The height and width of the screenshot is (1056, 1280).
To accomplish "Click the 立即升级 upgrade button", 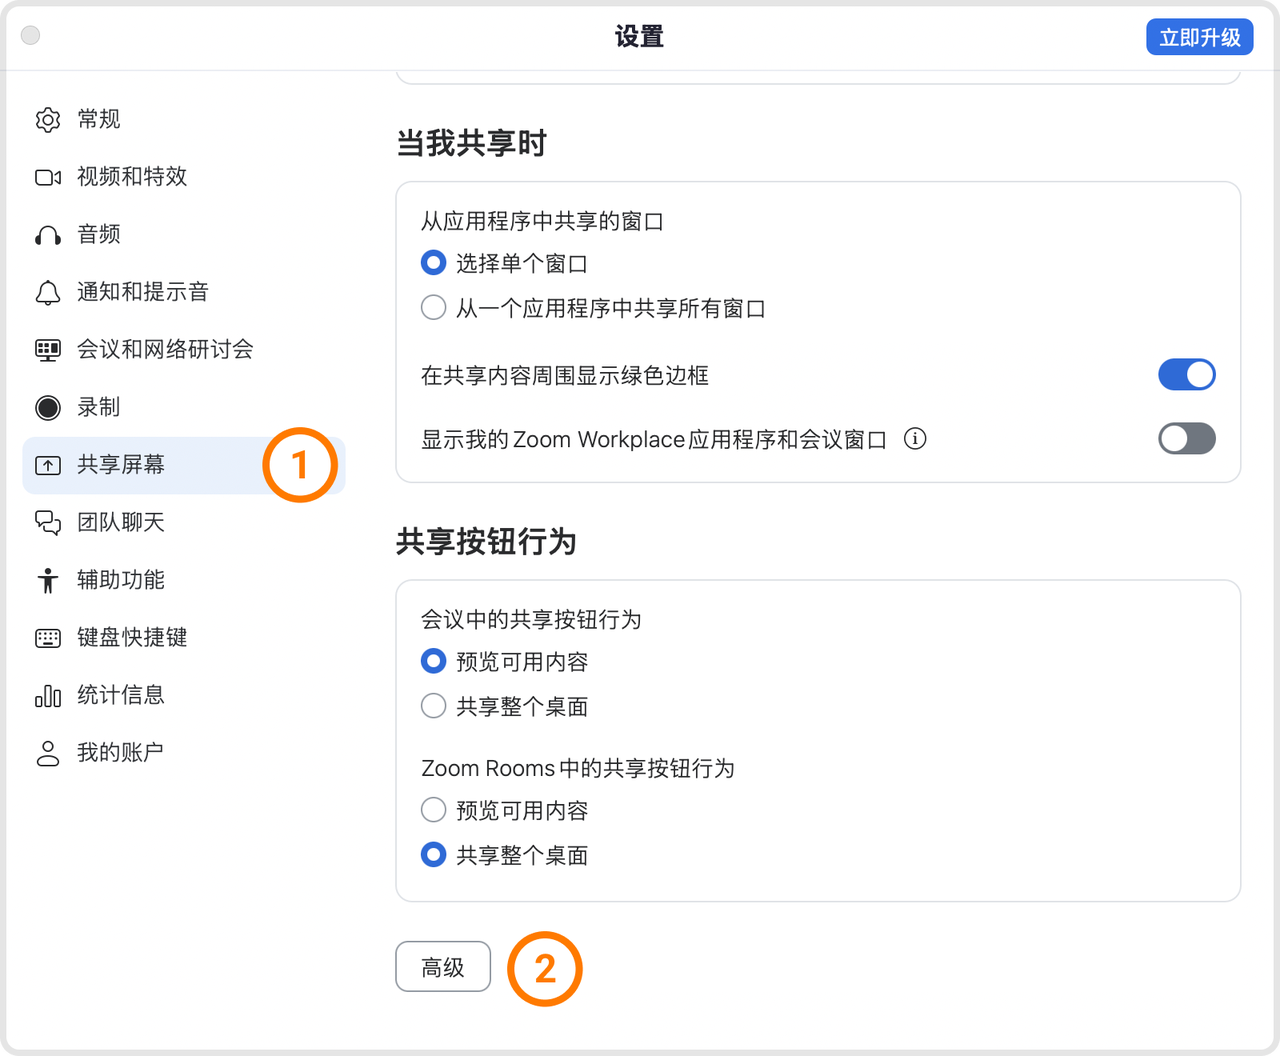I will [1200, 37].
